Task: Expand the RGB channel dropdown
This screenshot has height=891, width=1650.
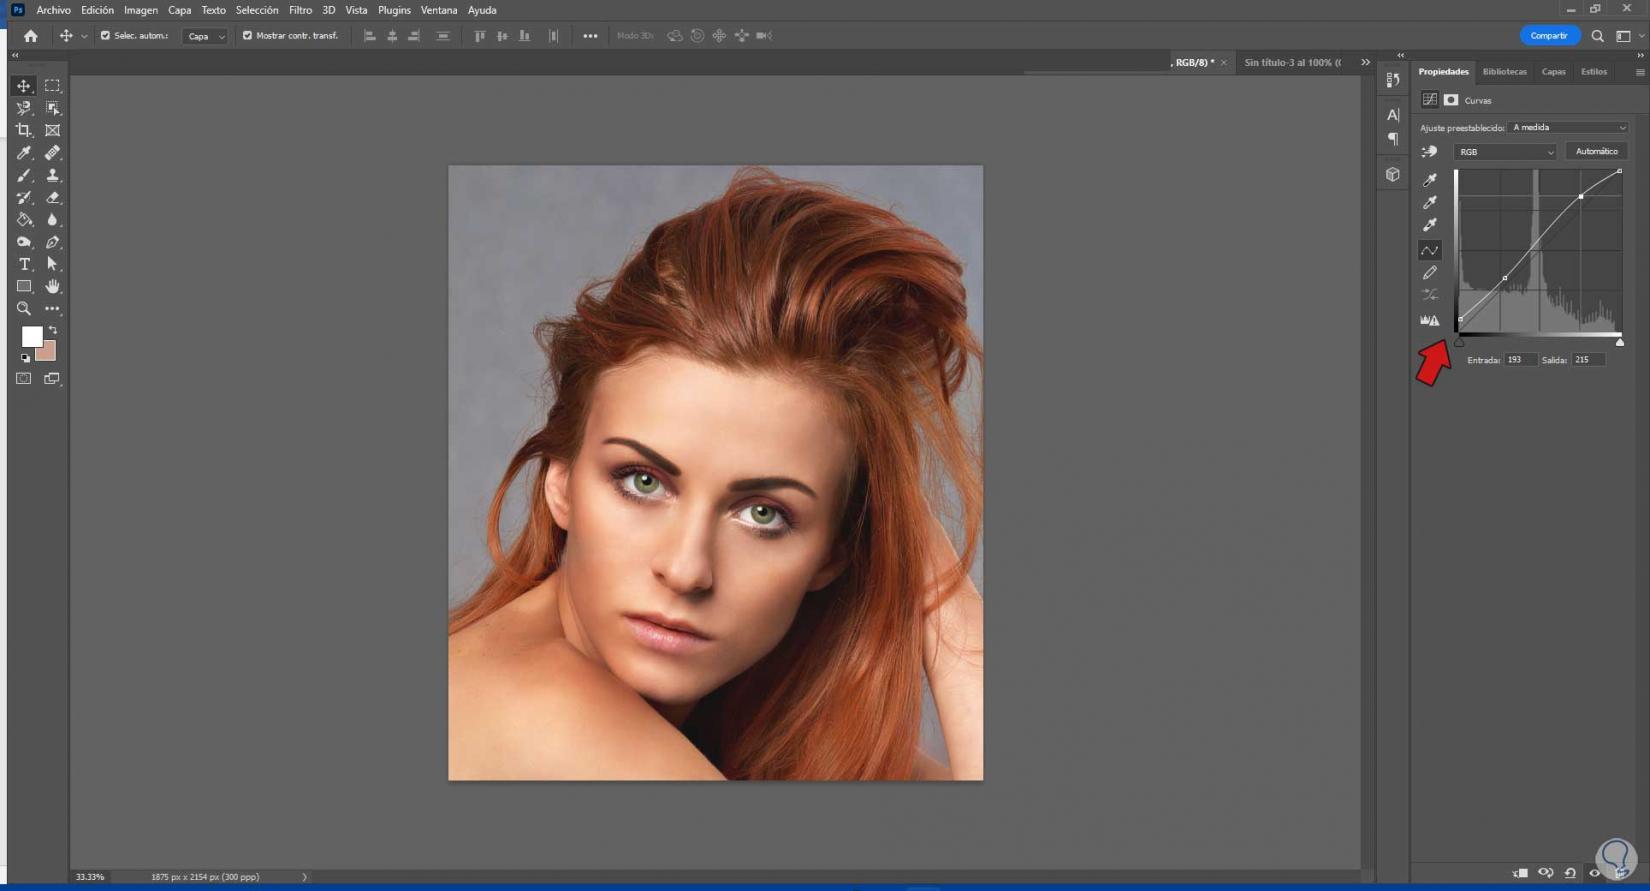Action: coord(1505,152)
